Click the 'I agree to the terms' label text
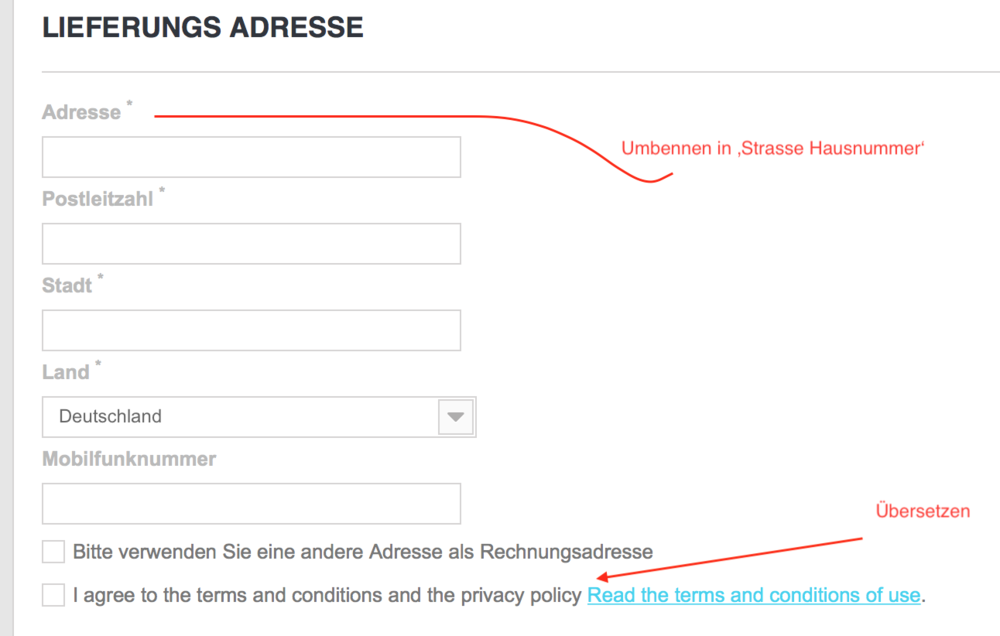Screen dimensions: 1000x636 click(327, 596)
